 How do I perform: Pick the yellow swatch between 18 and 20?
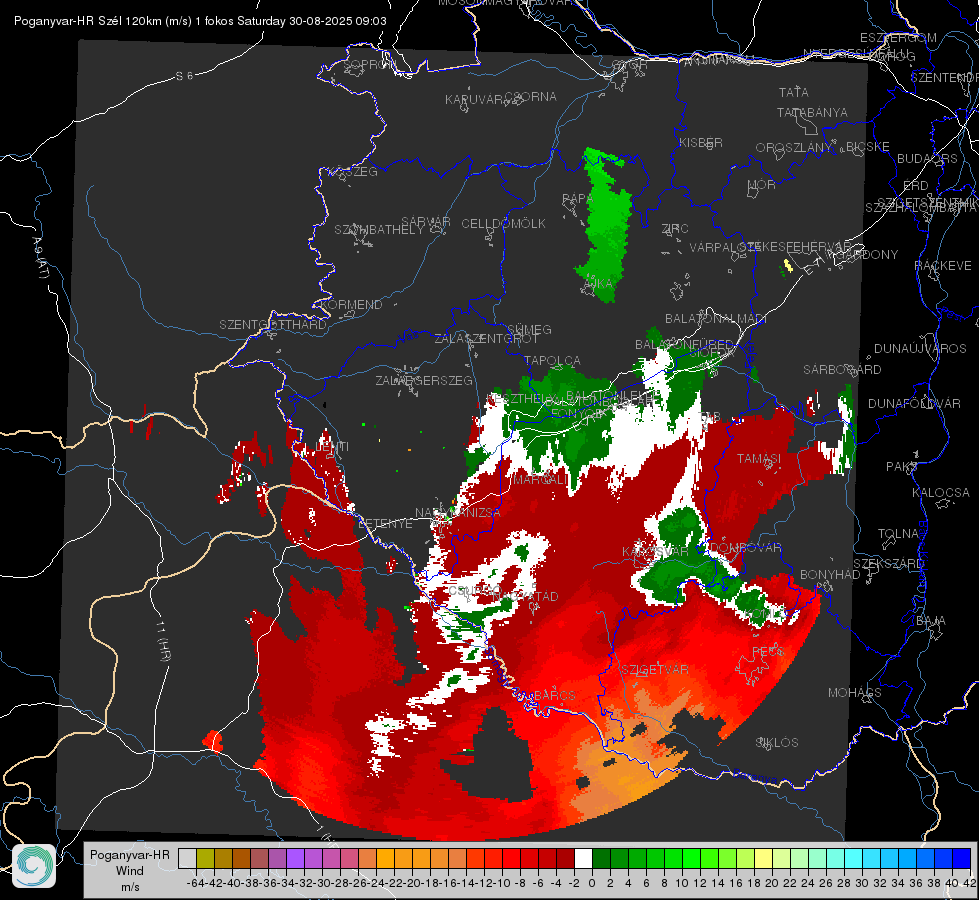click(x=764, y=858)
